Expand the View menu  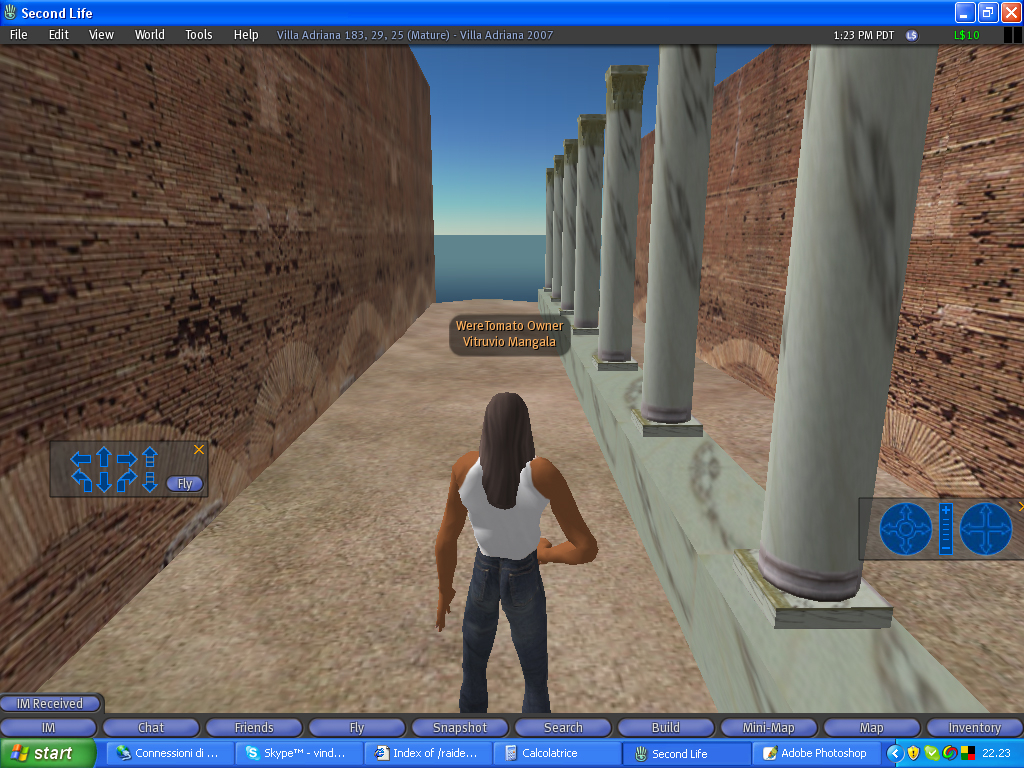pos(101,35)
